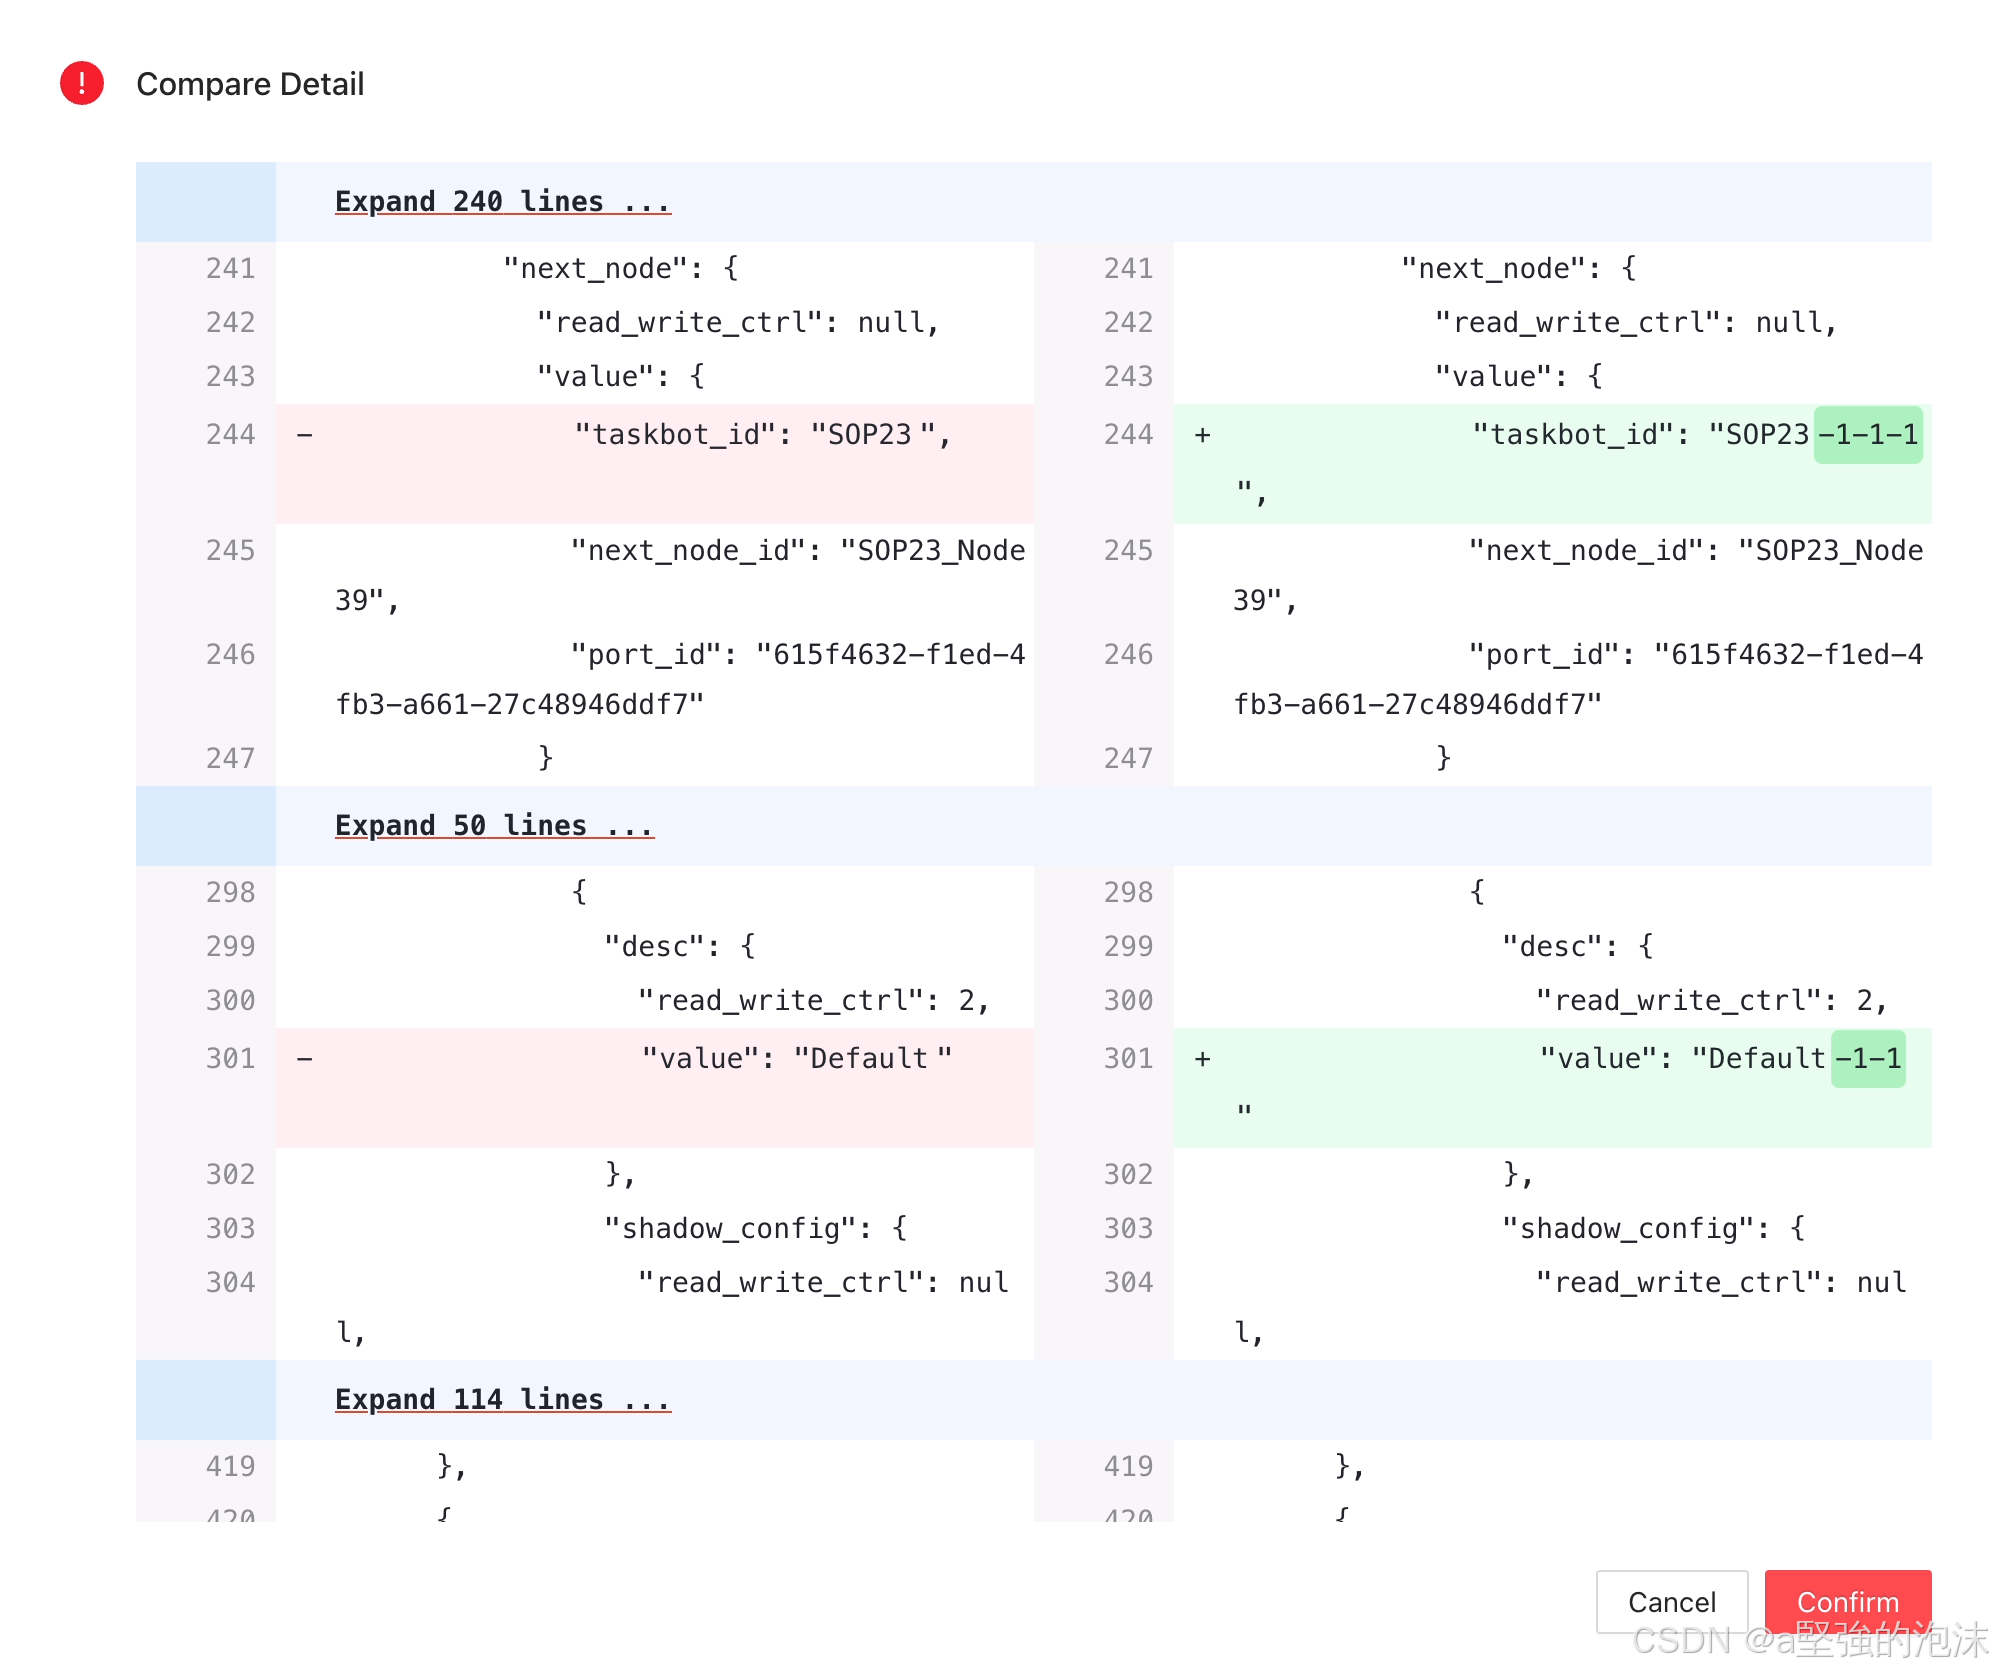
Task: Expand the hidden 50 lines
Action: [494, 826]
